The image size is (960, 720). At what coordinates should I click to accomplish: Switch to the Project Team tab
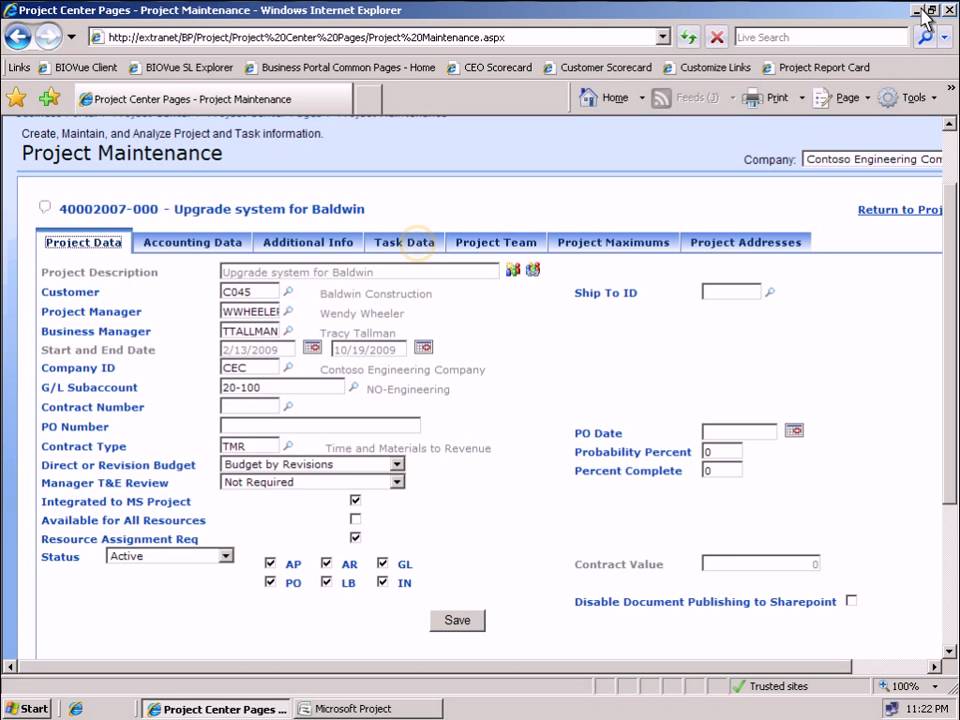496,242
